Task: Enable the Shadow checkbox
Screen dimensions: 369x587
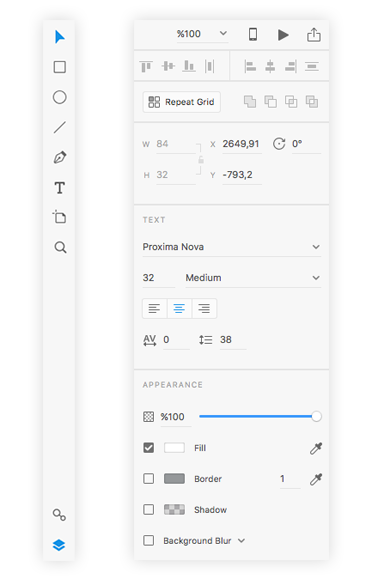Action: coord(149,510)
